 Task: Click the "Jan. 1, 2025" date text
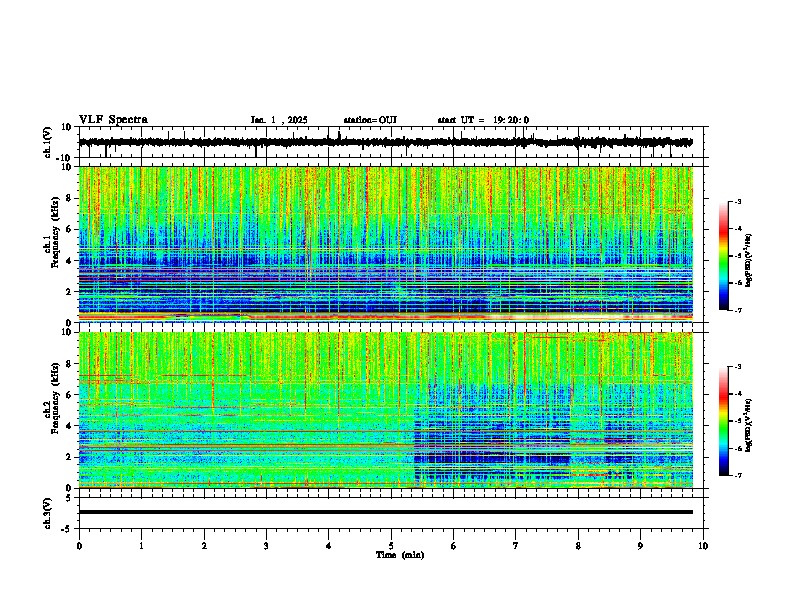tap(279, 120)
